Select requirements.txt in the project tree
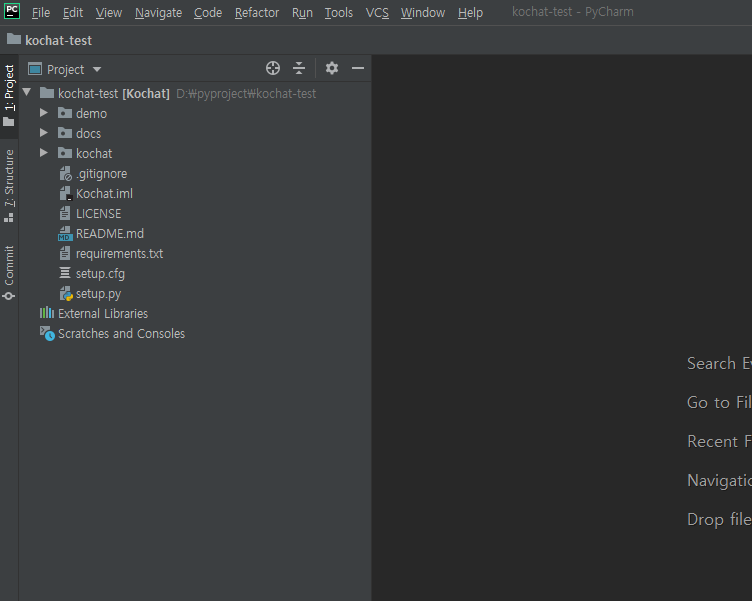 (x=119, y=253)
